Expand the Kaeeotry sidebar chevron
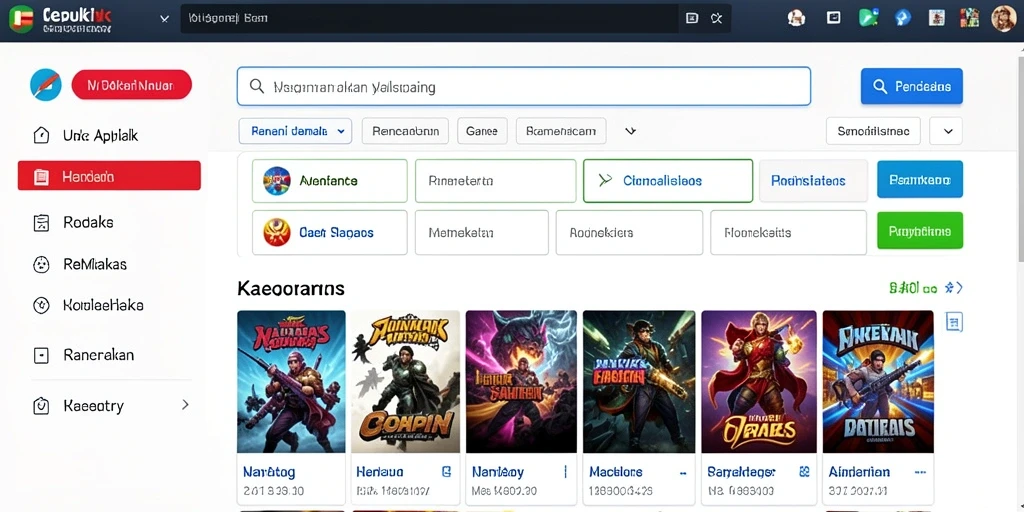This screenshot has height=512, width=1024. coord(185,405)
